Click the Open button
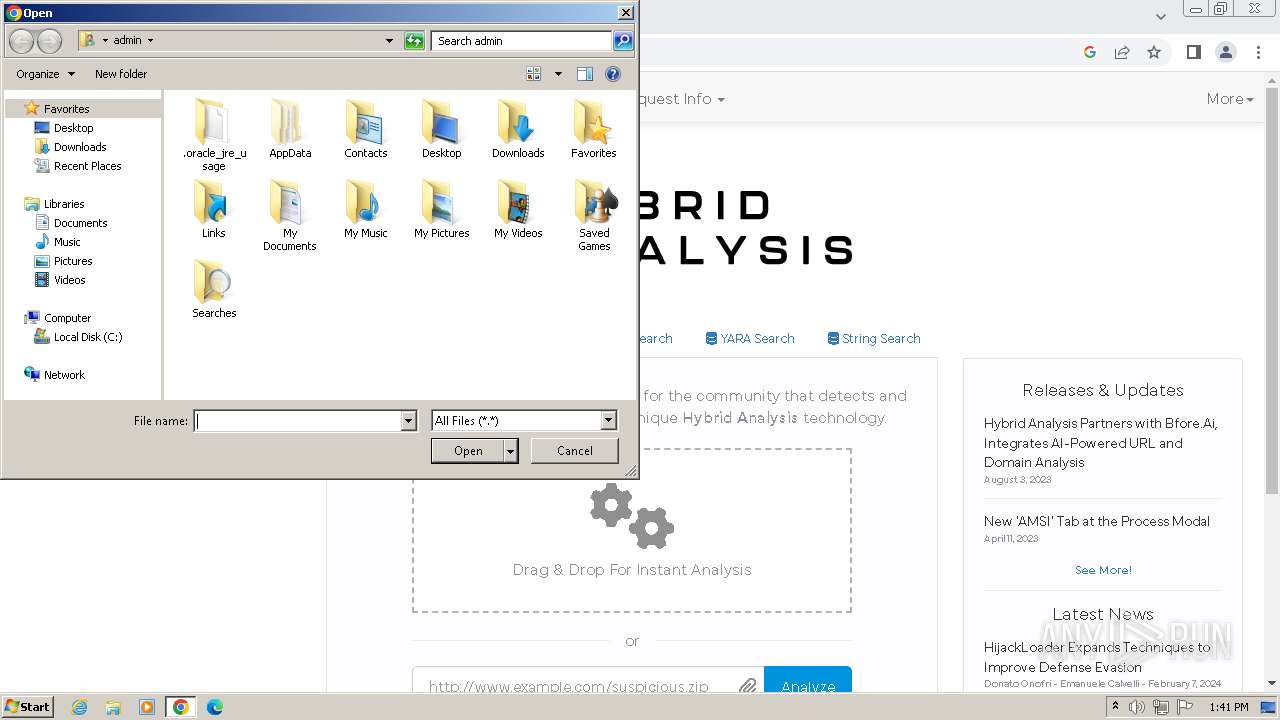Screen dimensions: 1280x720 click(x=468, y=451)
